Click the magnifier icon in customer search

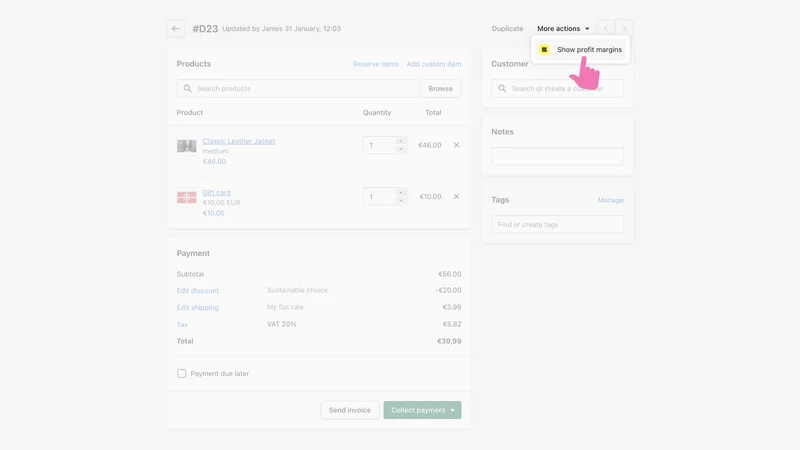pos(502,88)
